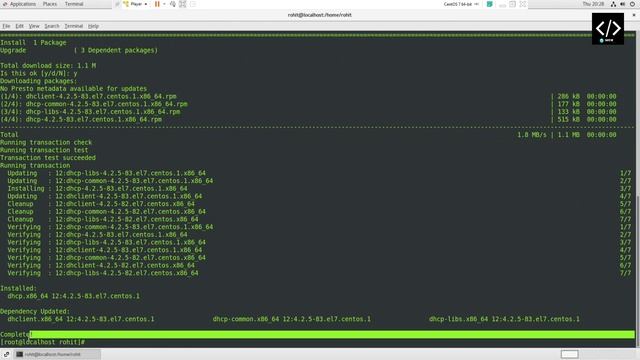Click the power icon in top panel
Image resolution: width=640 pixels, height=360 pixels.
(x=632, y=4)
